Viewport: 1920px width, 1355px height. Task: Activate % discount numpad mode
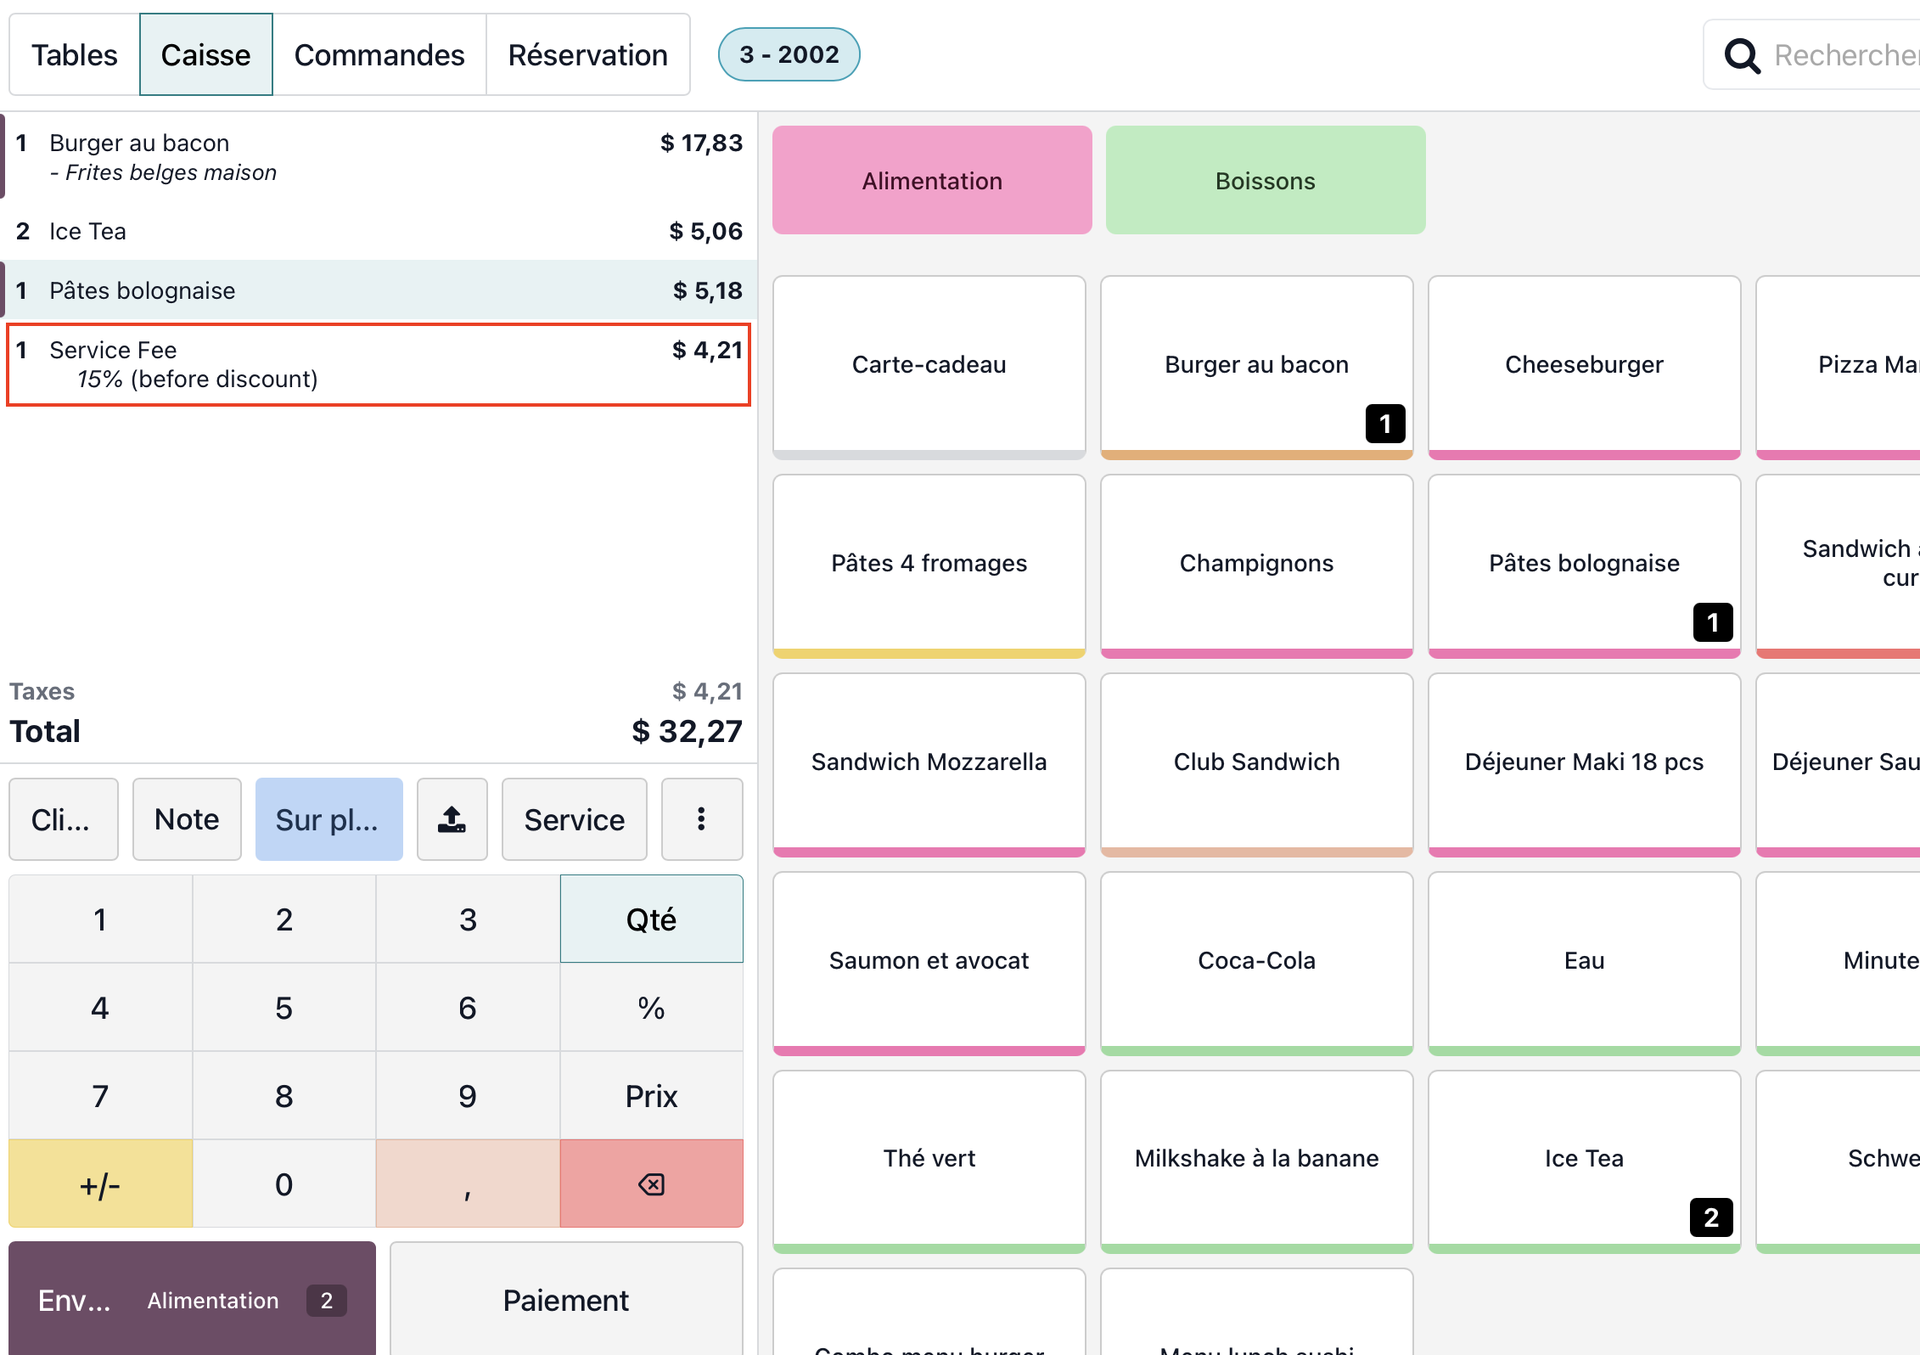[x=651, y=1007]
